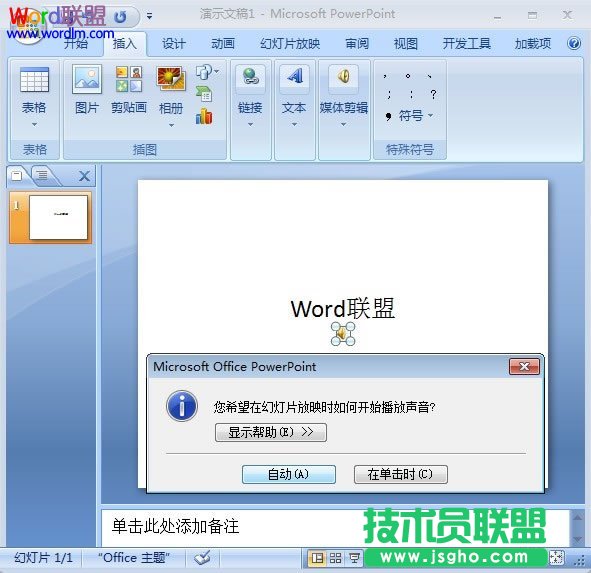Open the 开始 (Home) ribbon tab
The height and width of the screenshot is (573, 591).
click(76, 44)
